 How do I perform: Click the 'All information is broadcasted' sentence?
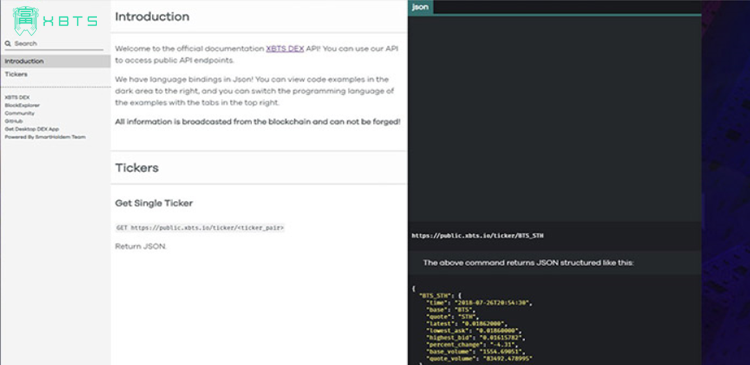(258, 122)
